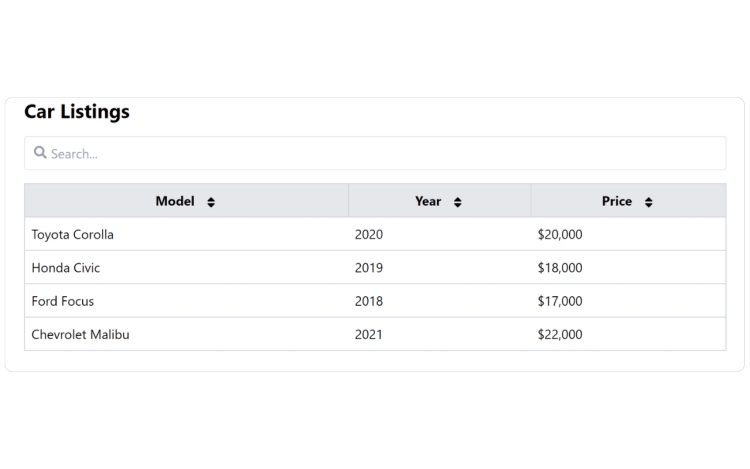750x469 pixels.
Task: Select the Toyota Corolla cell
Action: [x=187, y=234]
